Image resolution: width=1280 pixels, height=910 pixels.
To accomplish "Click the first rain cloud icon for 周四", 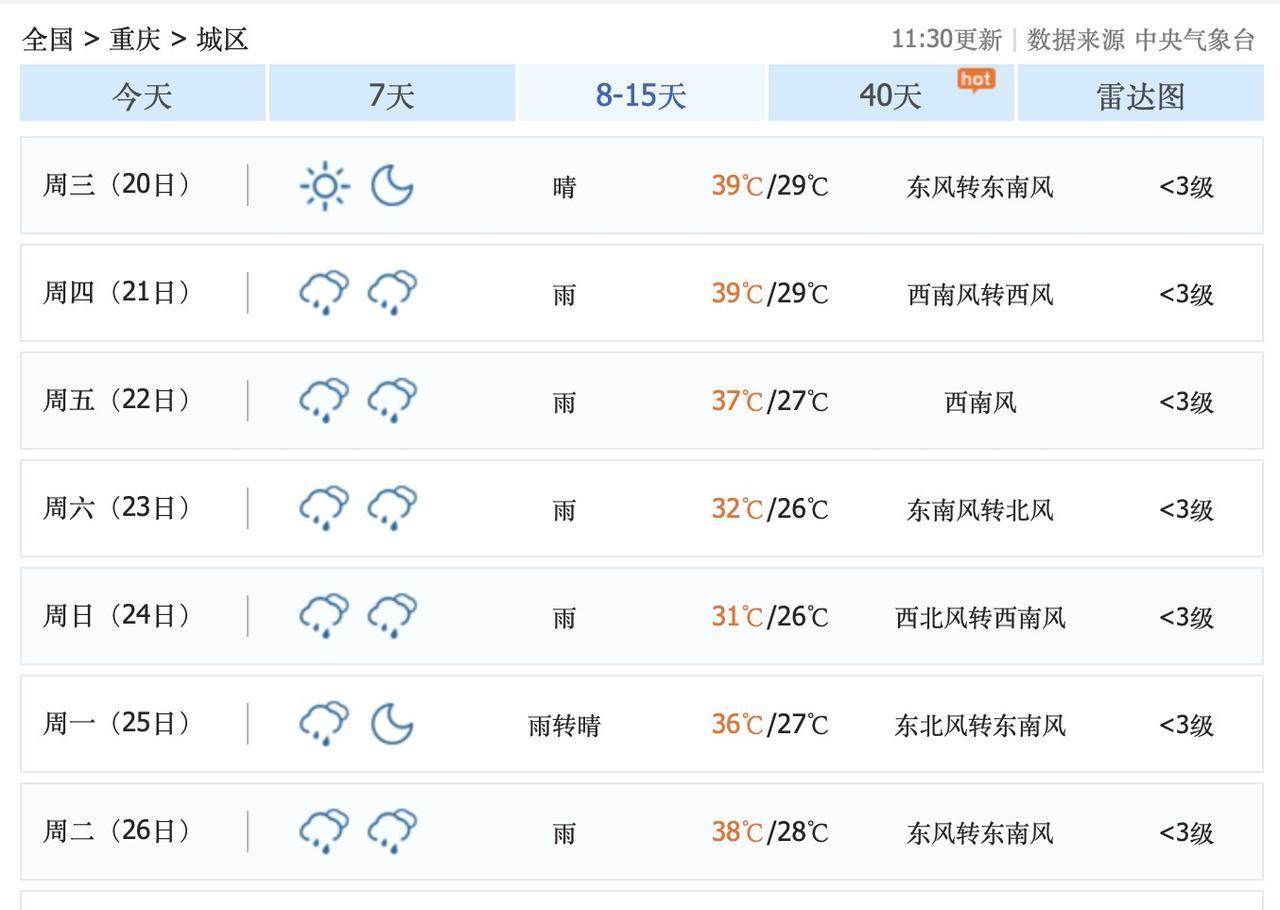I will coord(324,293).
